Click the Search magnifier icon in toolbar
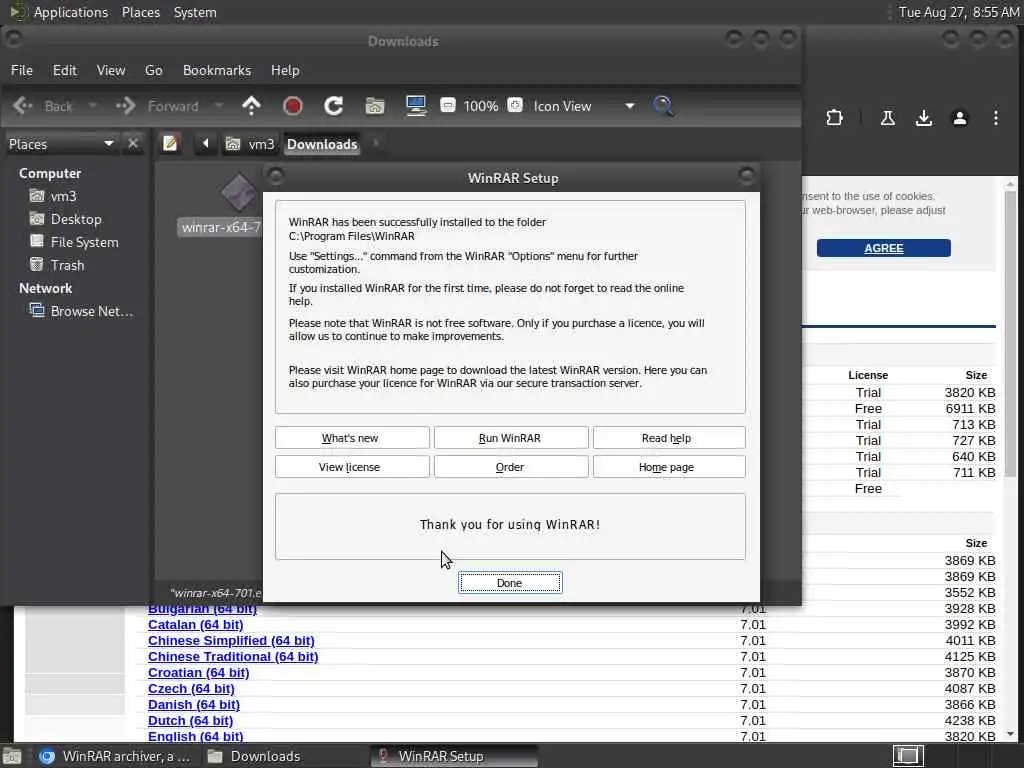The width and height of the screenshot is (1024, 768). 663,106
